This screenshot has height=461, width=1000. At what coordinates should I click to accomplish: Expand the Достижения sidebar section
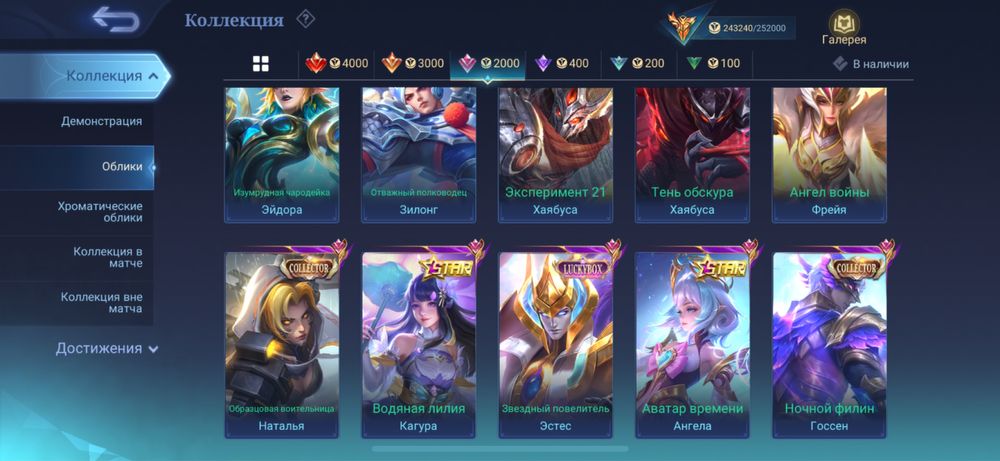(107, 349)
